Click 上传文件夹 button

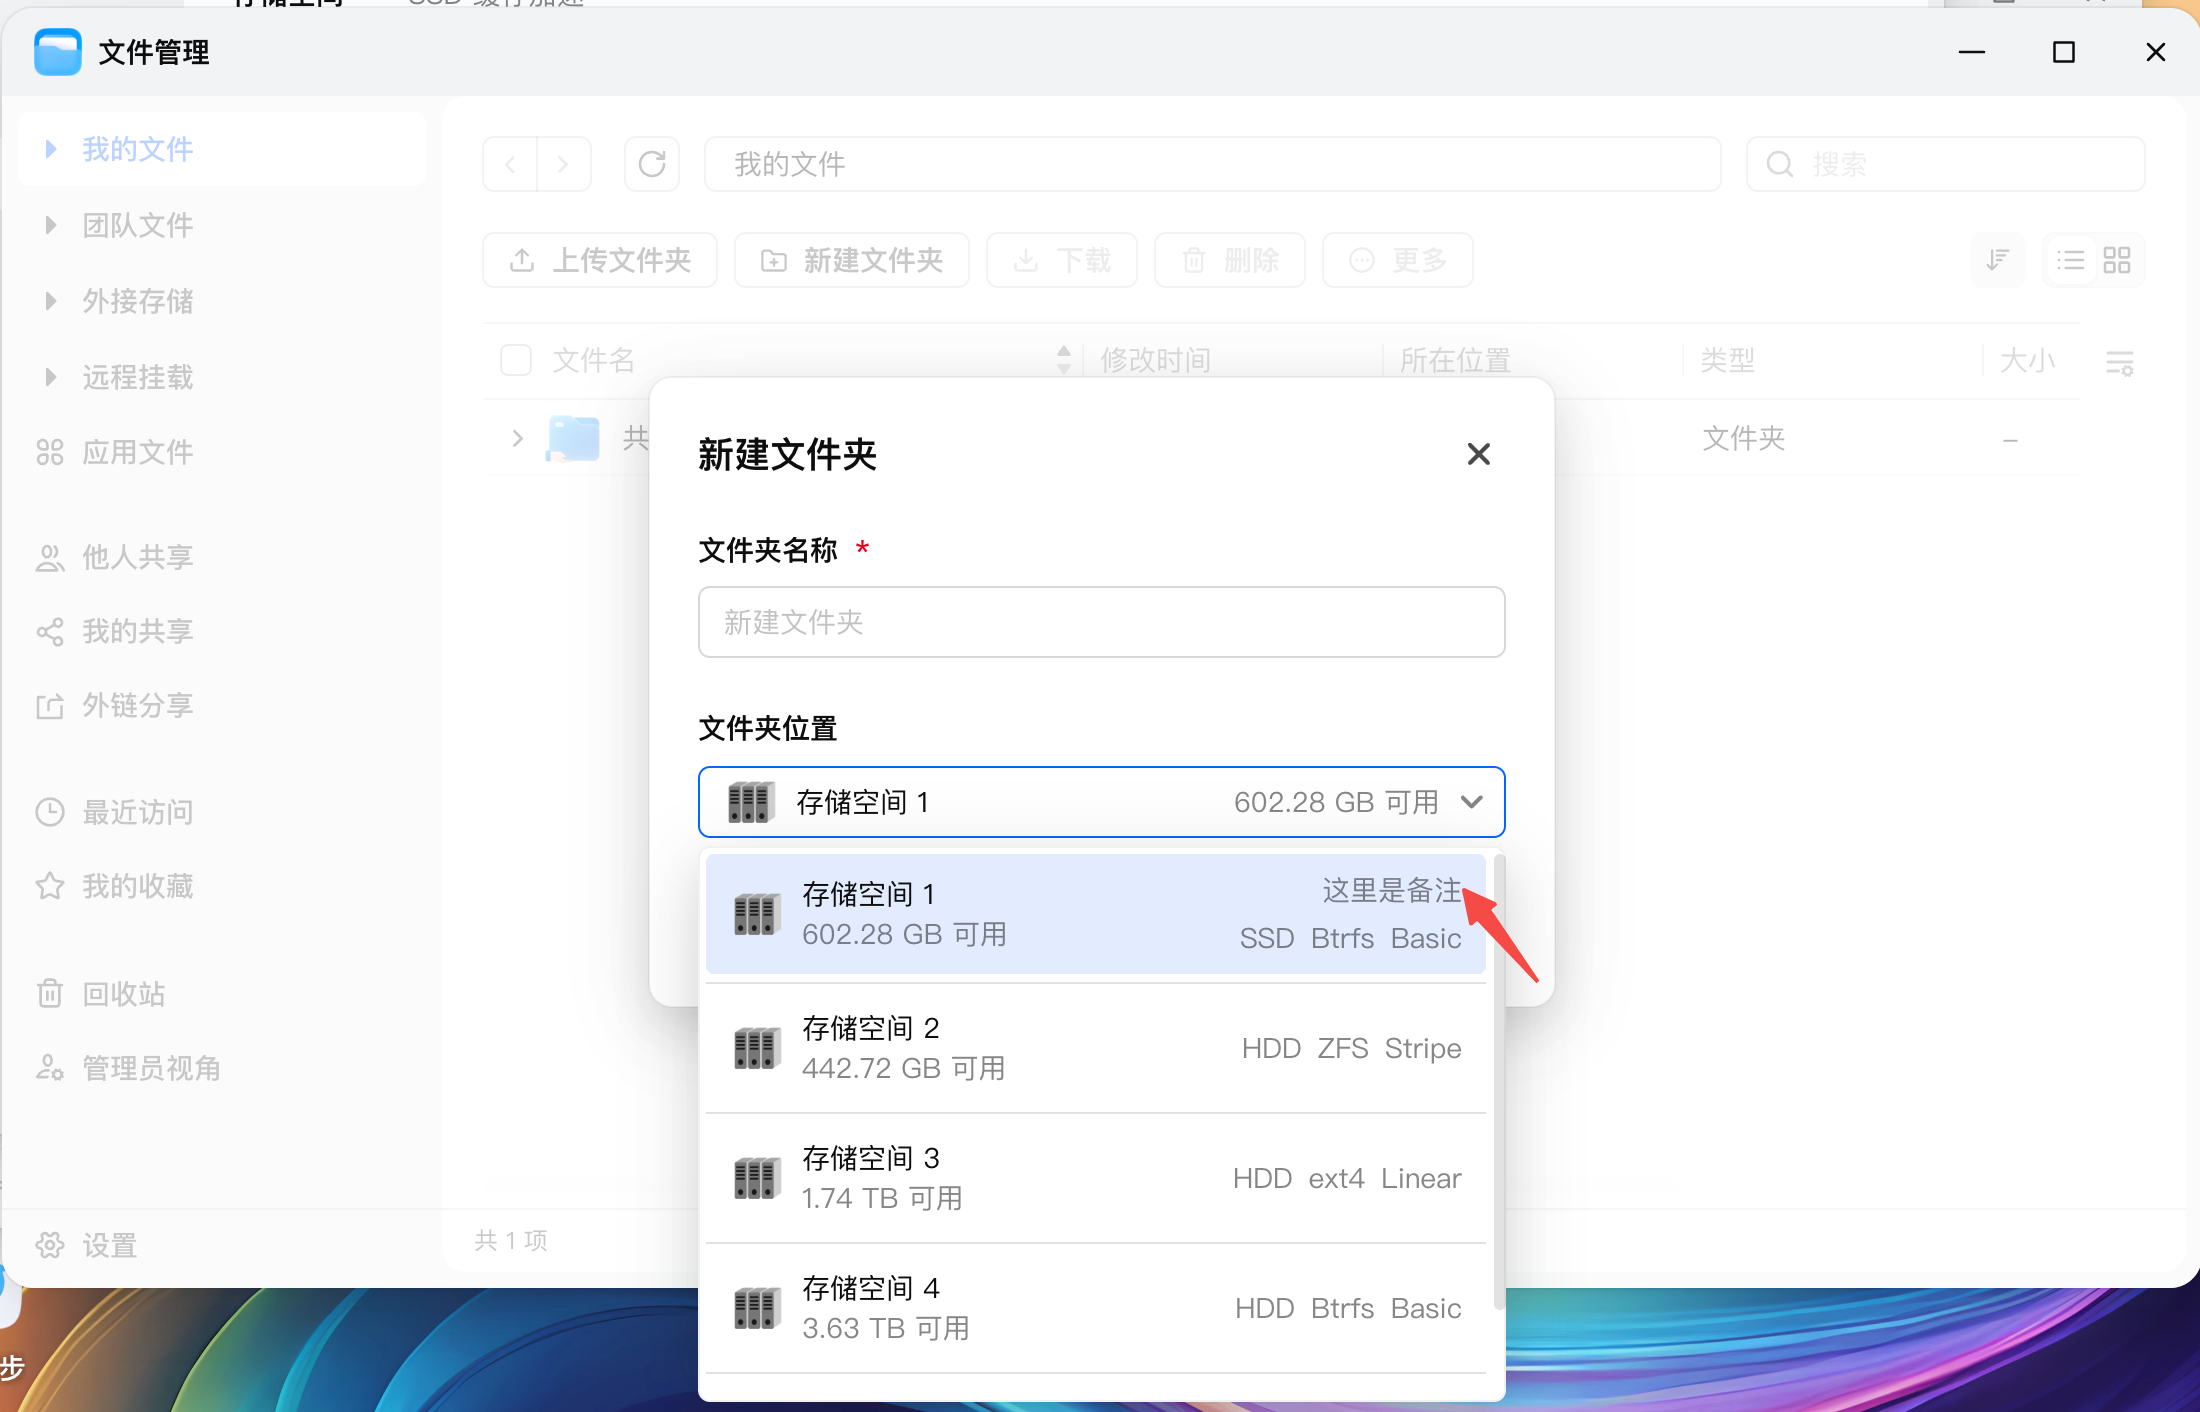(x=600, y=260)
